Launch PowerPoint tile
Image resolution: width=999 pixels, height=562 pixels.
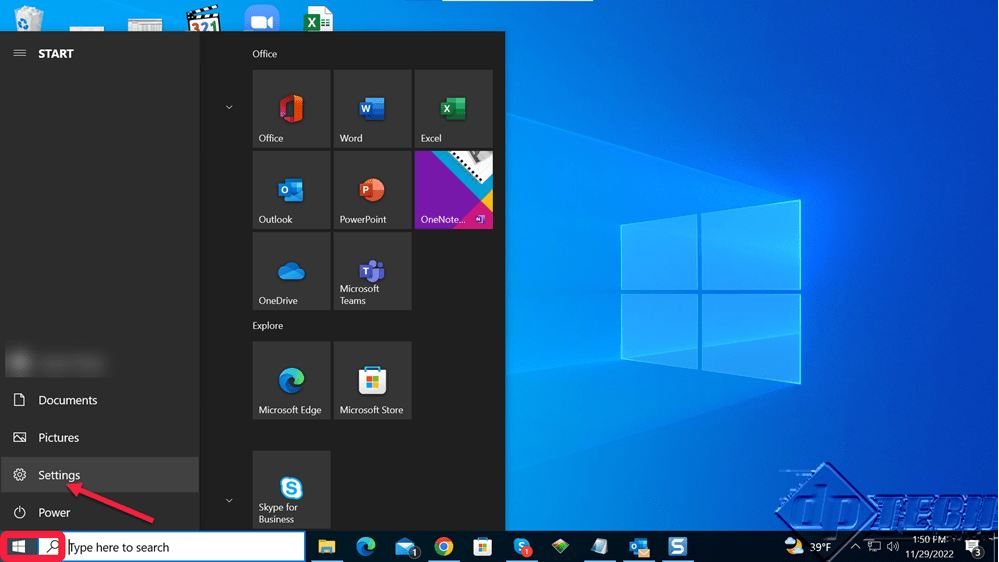pos(372,190)
